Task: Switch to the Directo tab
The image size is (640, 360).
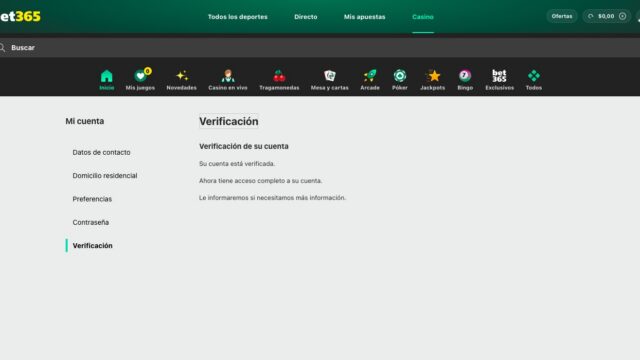Action: [x=306, y=17]
